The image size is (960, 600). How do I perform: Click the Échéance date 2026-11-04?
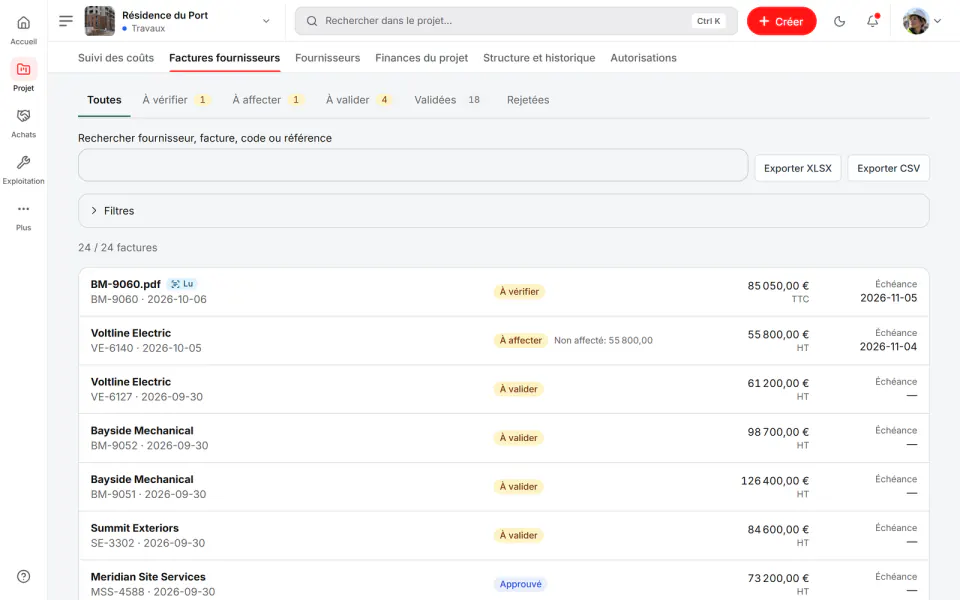888,347
